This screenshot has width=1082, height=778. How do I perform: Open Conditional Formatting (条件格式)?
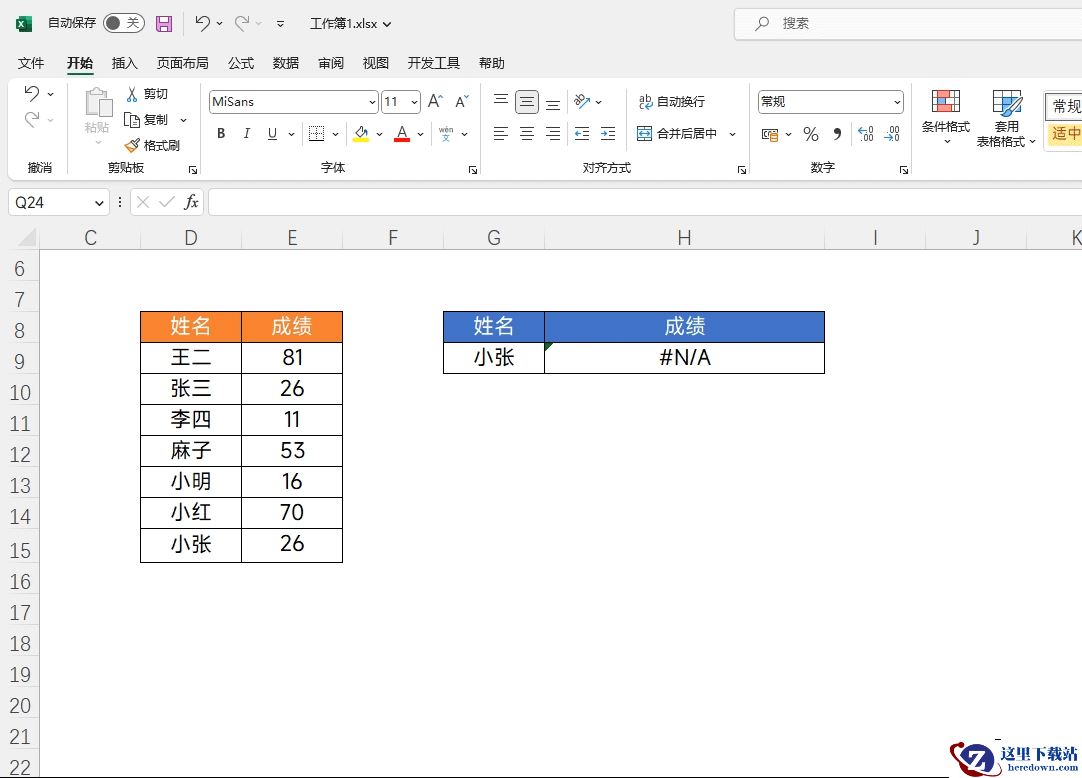(945, 116)
